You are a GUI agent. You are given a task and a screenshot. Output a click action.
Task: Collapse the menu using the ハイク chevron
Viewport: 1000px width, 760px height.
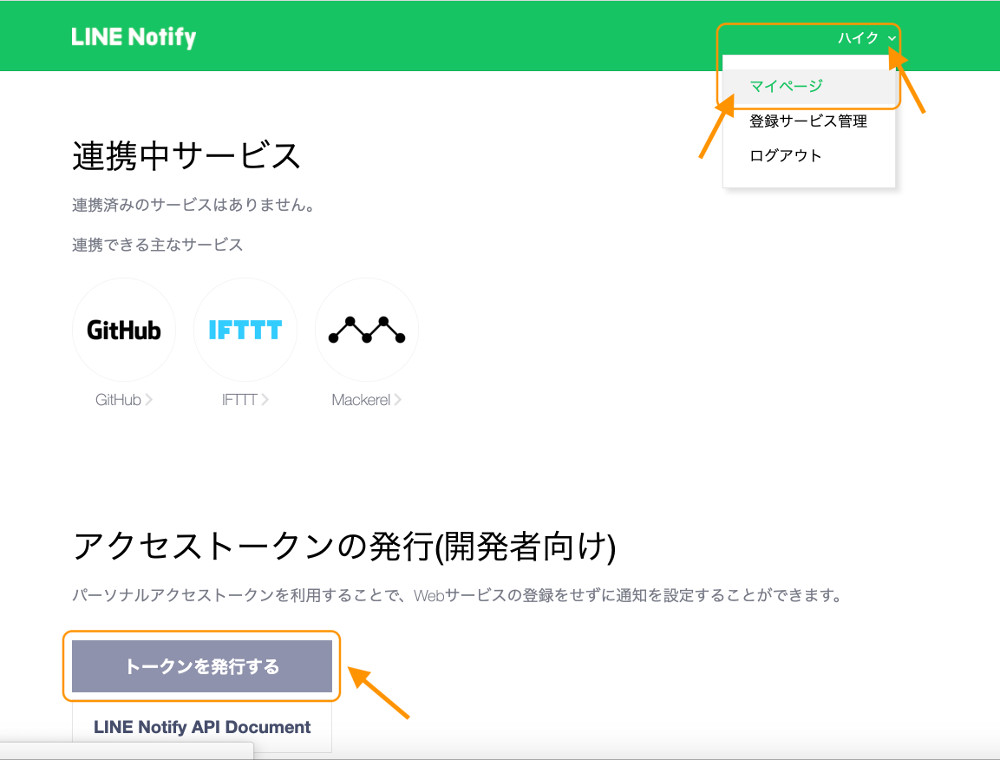(x=892, y=39)
